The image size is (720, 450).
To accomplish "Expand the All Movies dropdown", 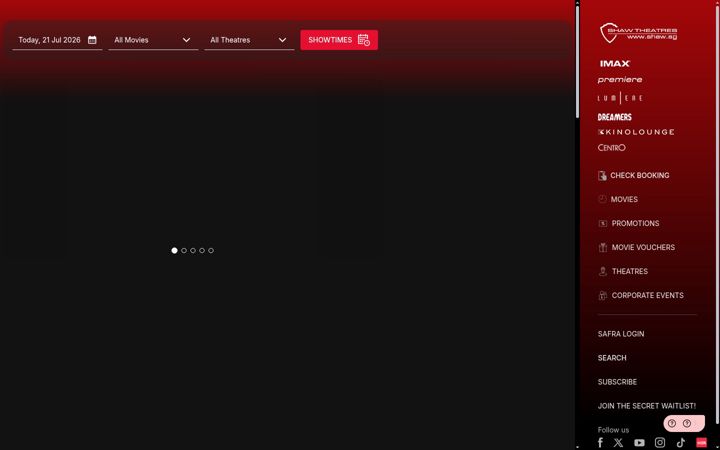I will (x=153, y=40).
